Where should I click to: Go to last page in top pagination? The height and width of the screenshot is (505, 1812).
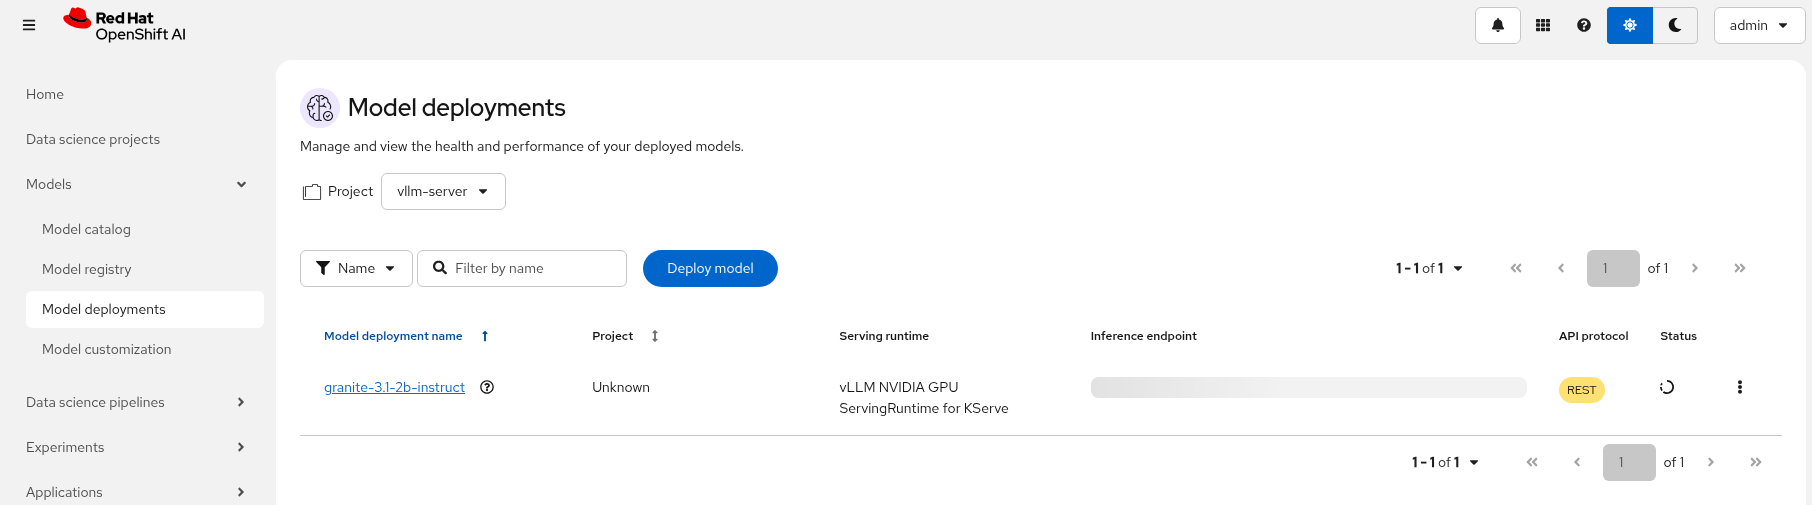(1740, 268)
